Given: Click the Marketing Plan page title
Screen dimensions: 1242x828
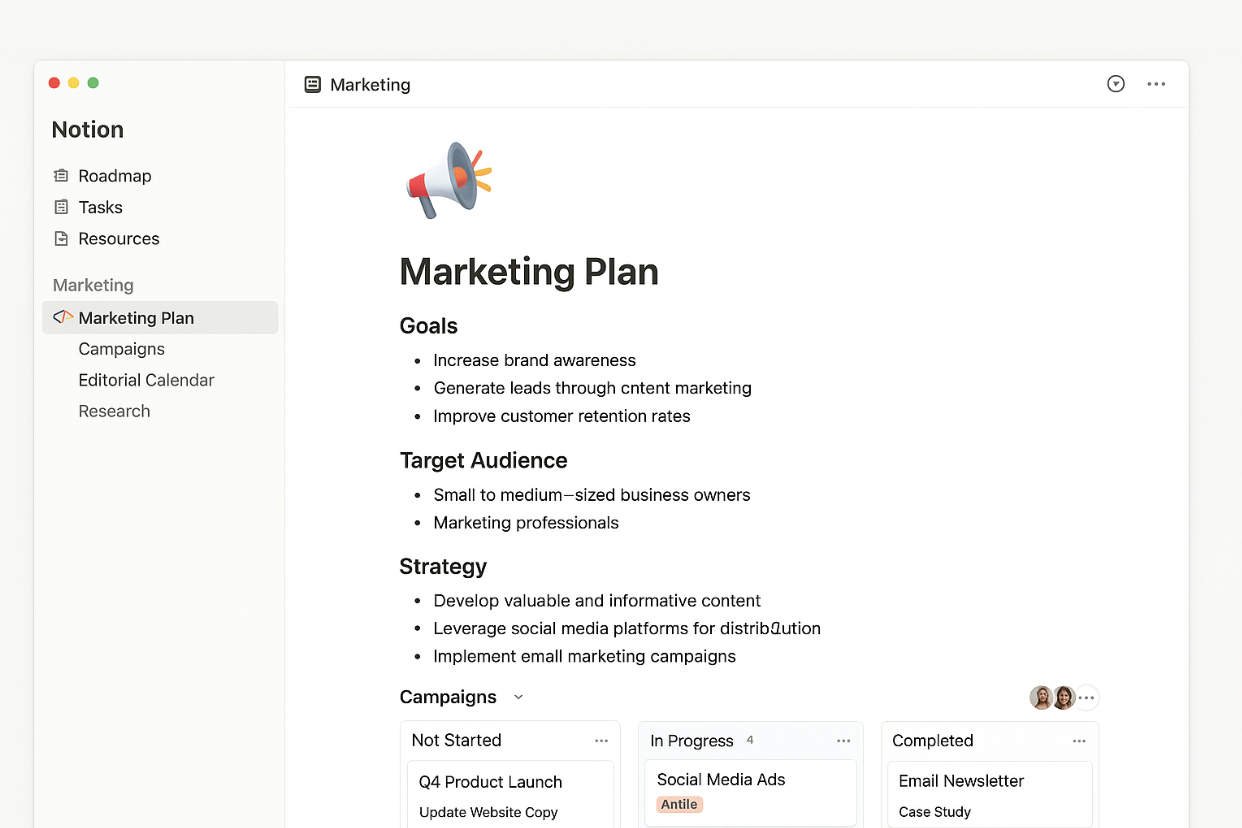Looking at the screenshot, I should (529, 272).
